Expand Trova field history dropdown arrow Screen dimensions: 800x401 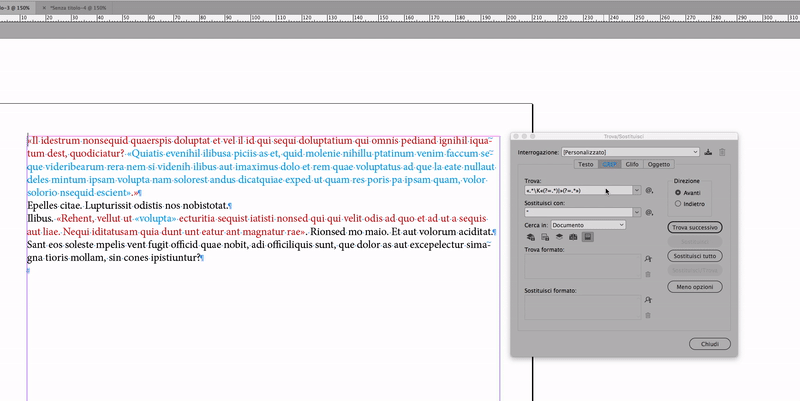(x=637, y=190)
